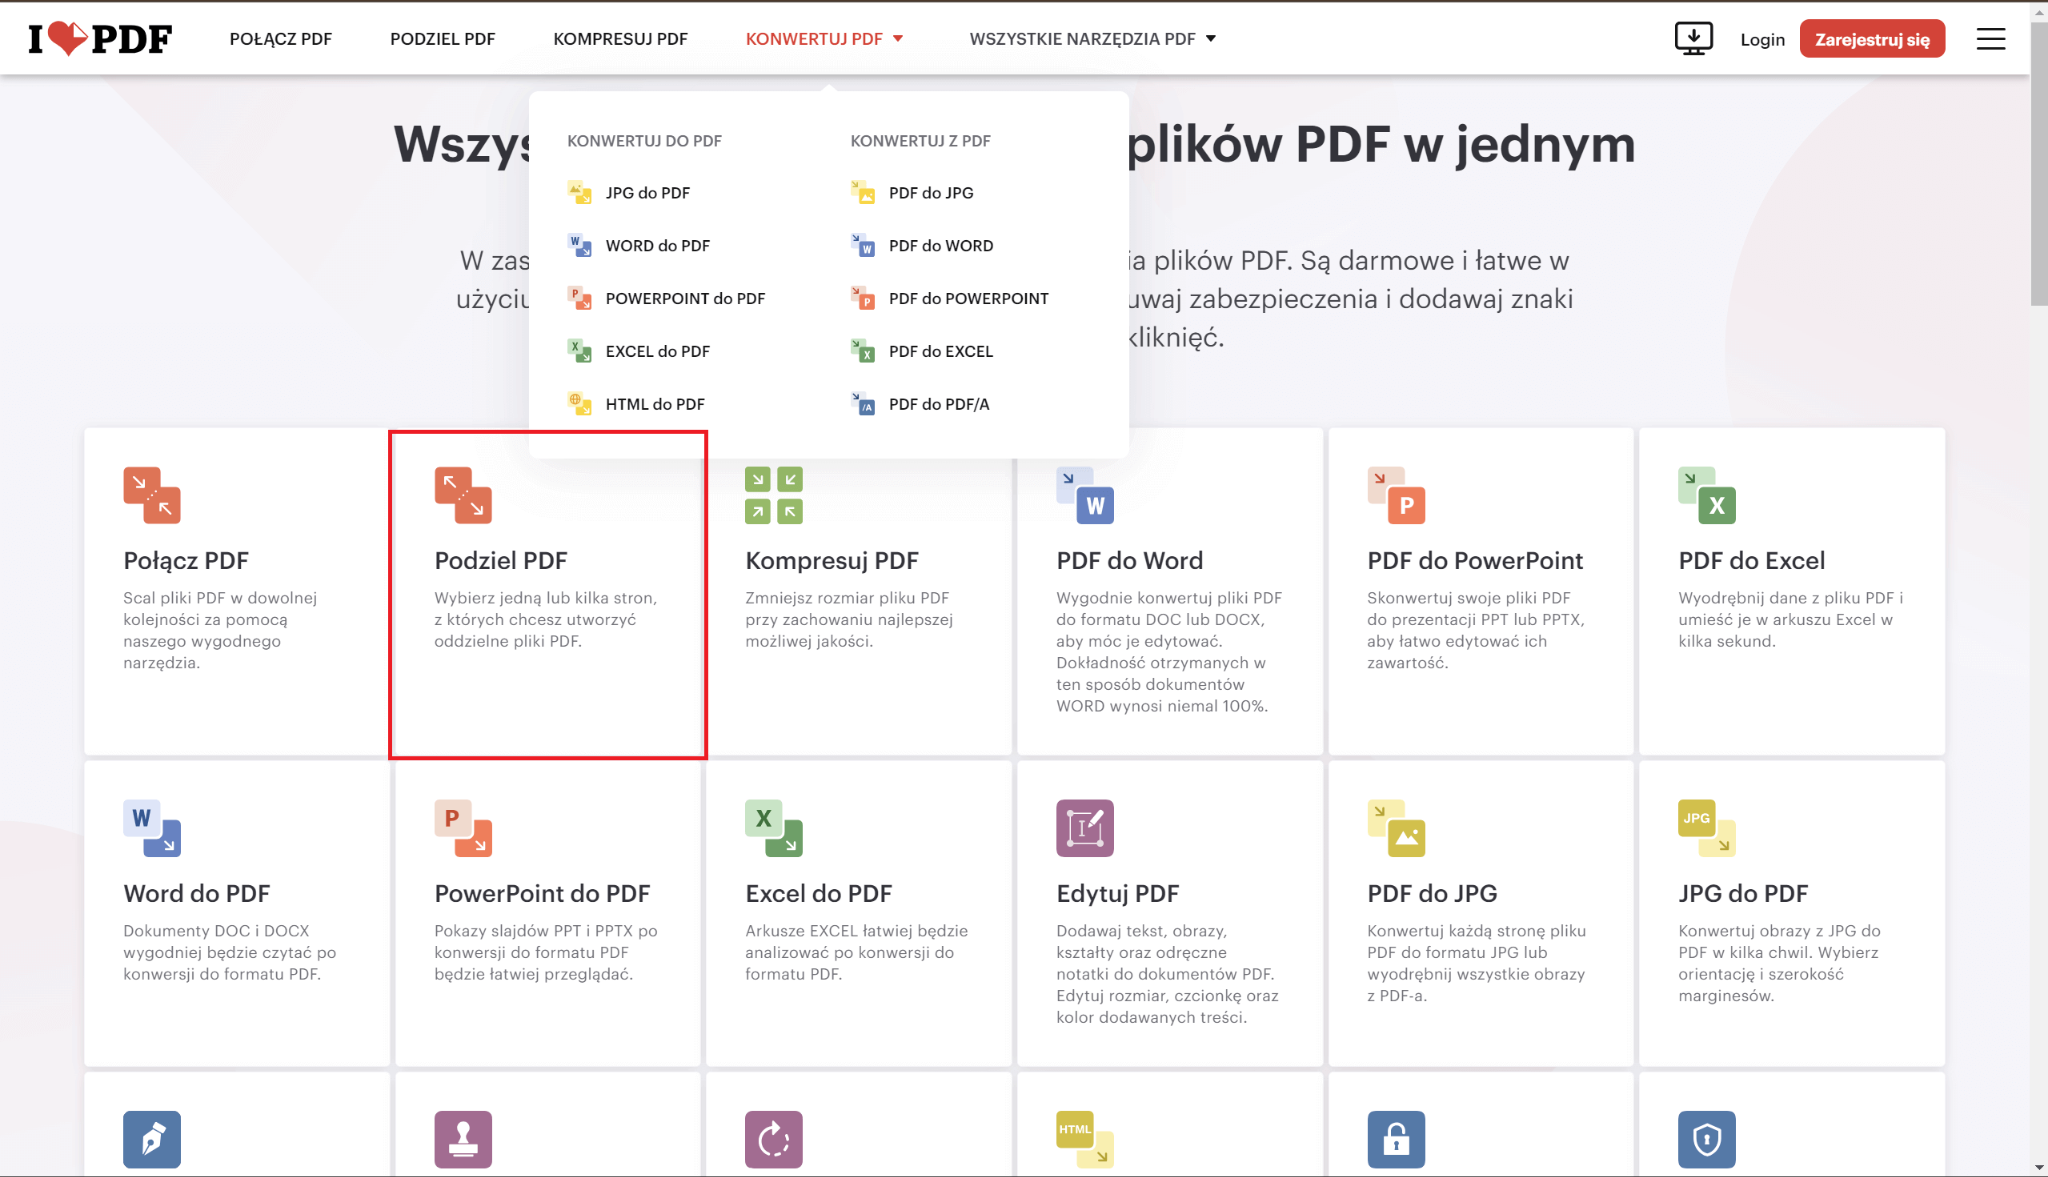Open the Login page
Viewport: 2048px width, 1177px height.
click(1763, 39)
